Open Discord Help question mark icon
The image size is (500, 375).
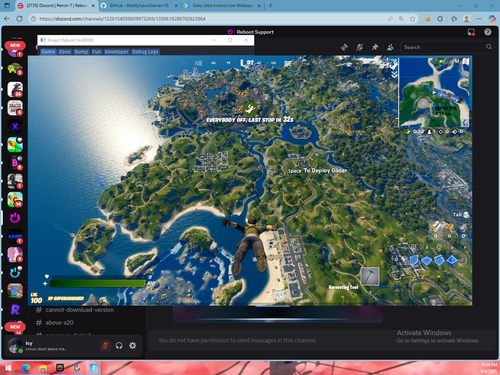point(488,32)
